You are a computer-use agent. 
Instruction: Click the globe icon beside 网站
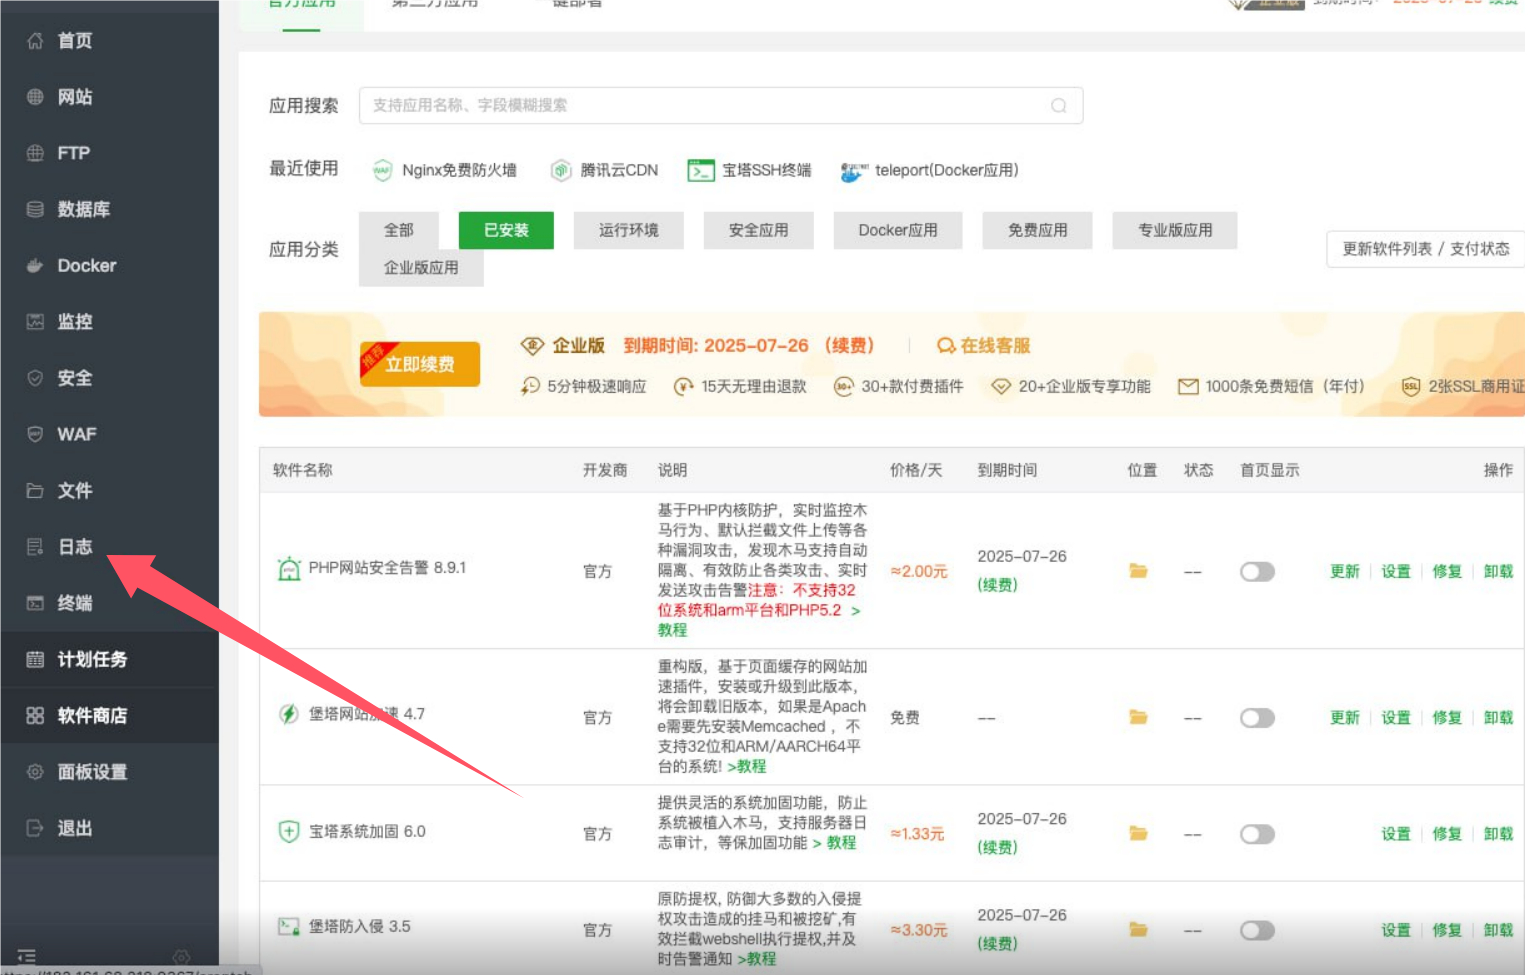tap(35, 97)
